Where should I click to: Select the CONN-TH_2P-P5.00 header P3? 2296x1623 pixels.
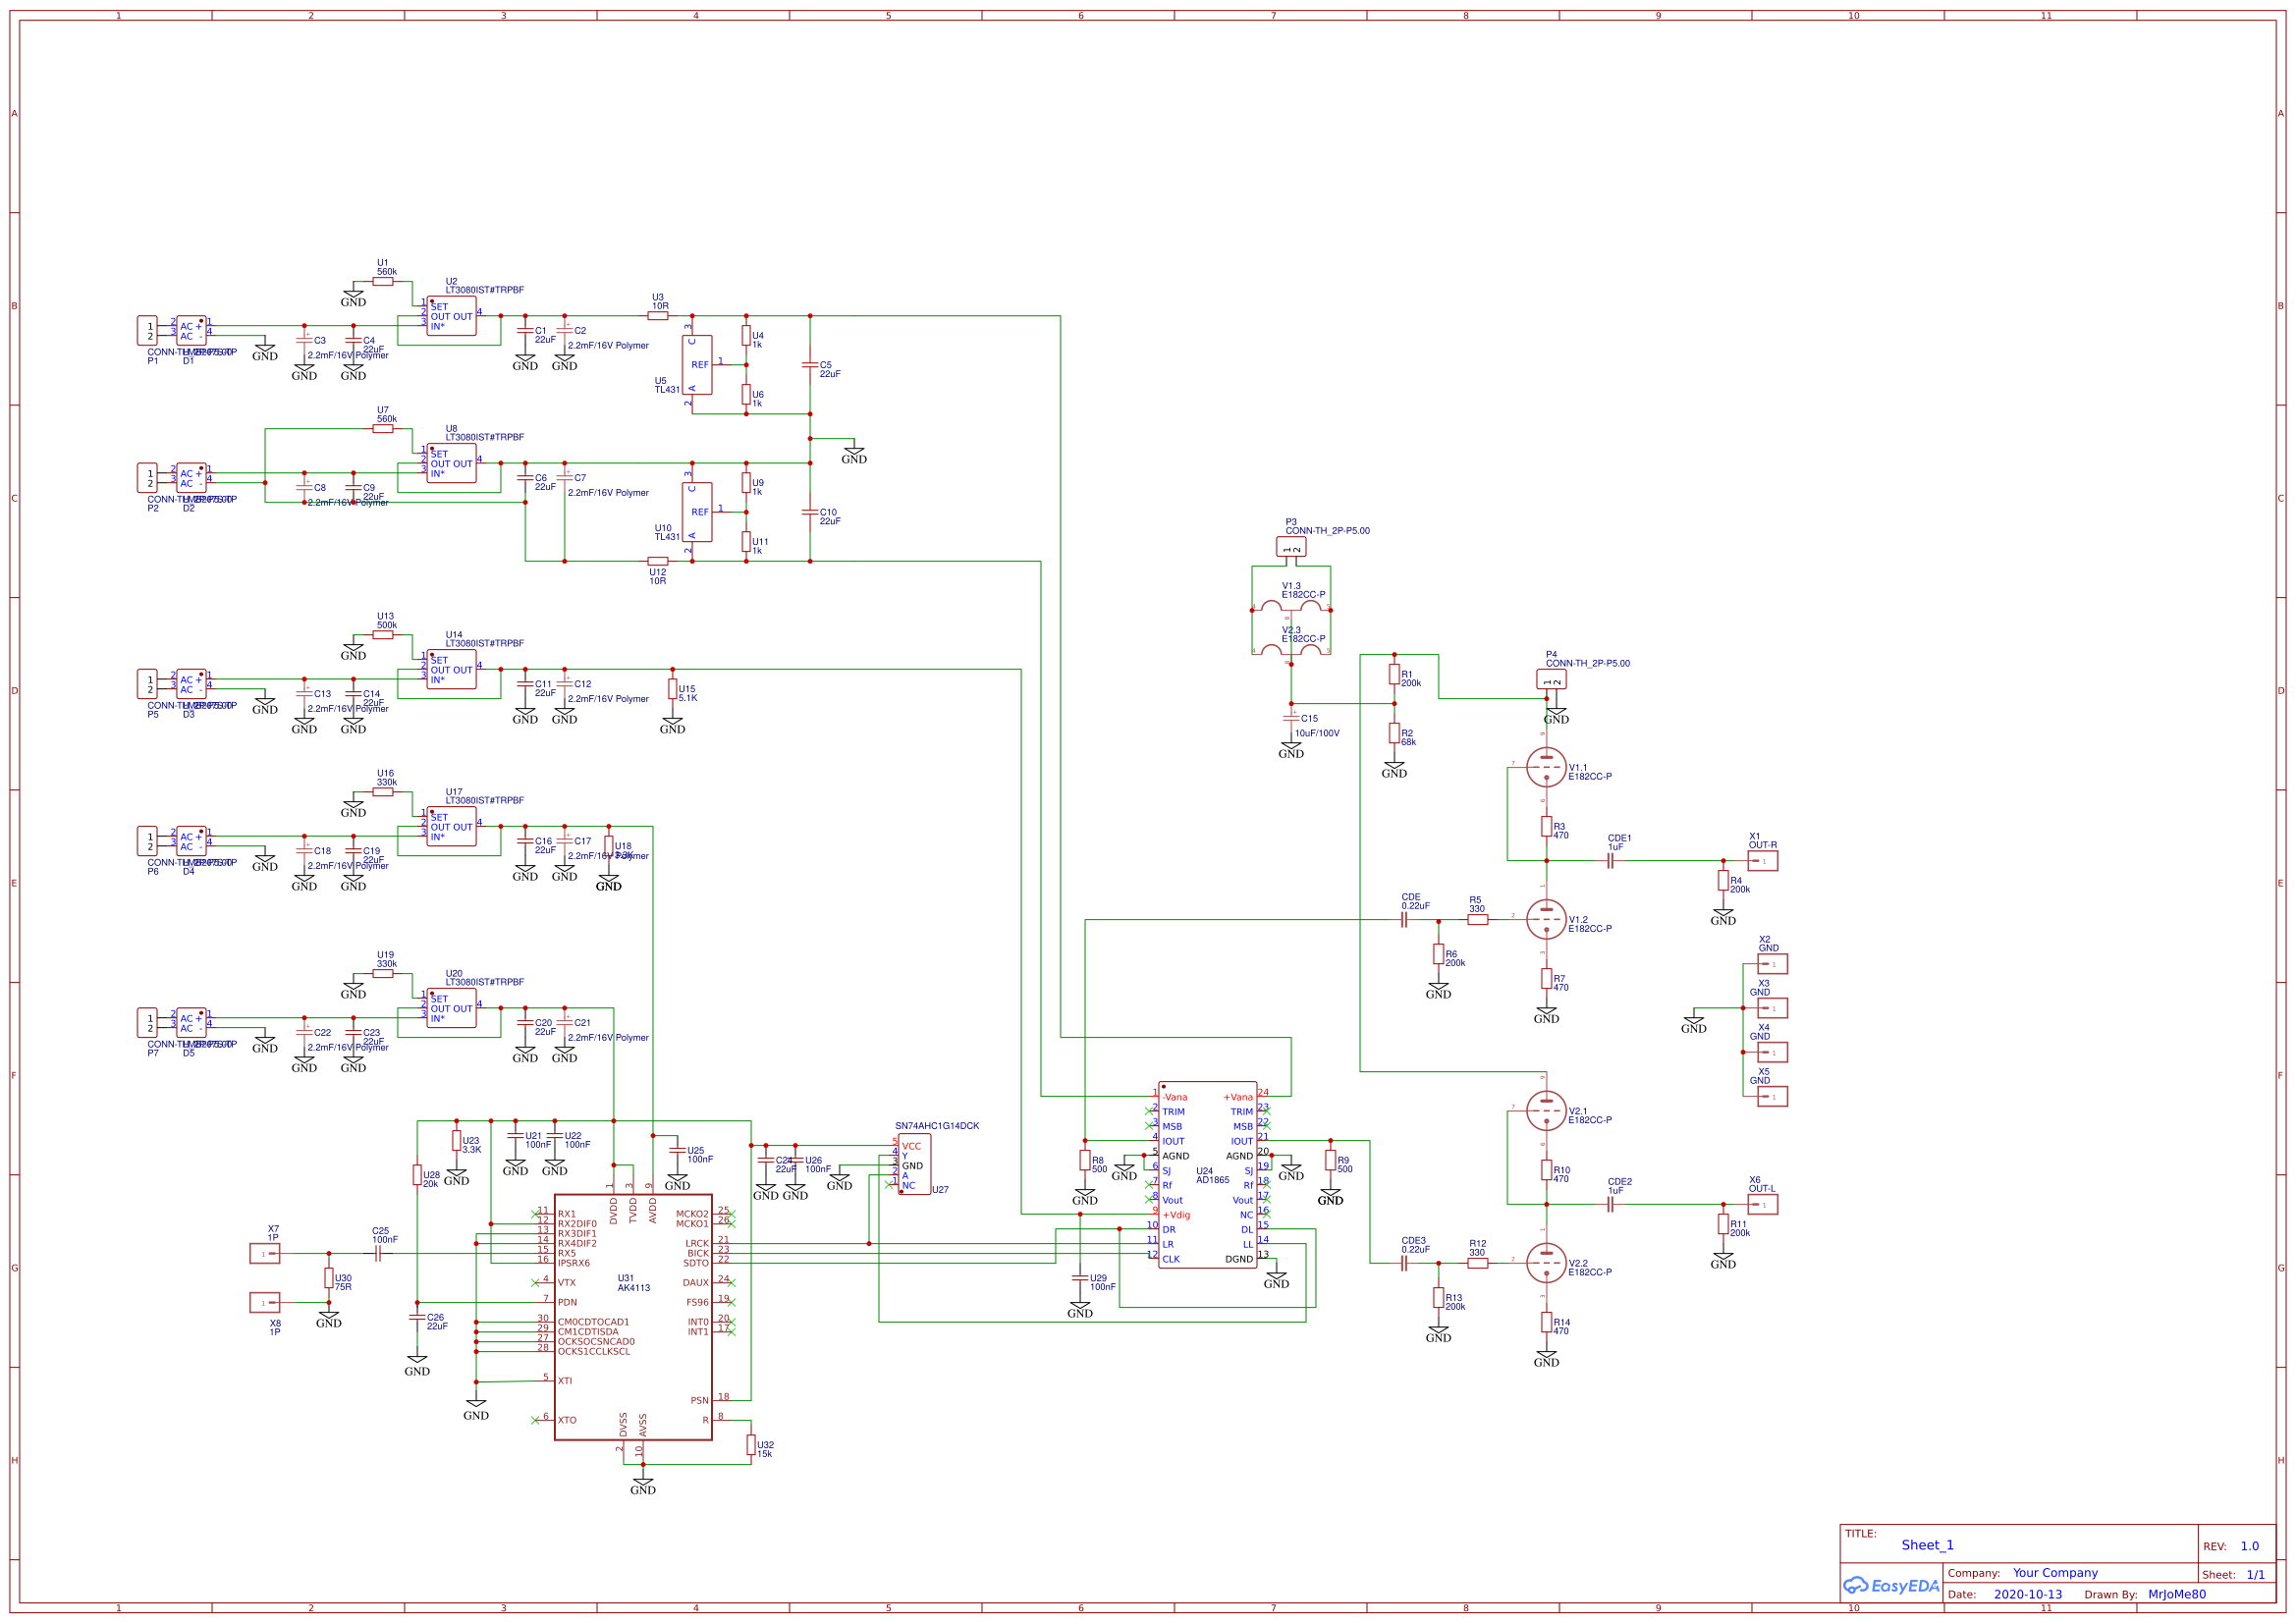click(x=1292, y=549)
